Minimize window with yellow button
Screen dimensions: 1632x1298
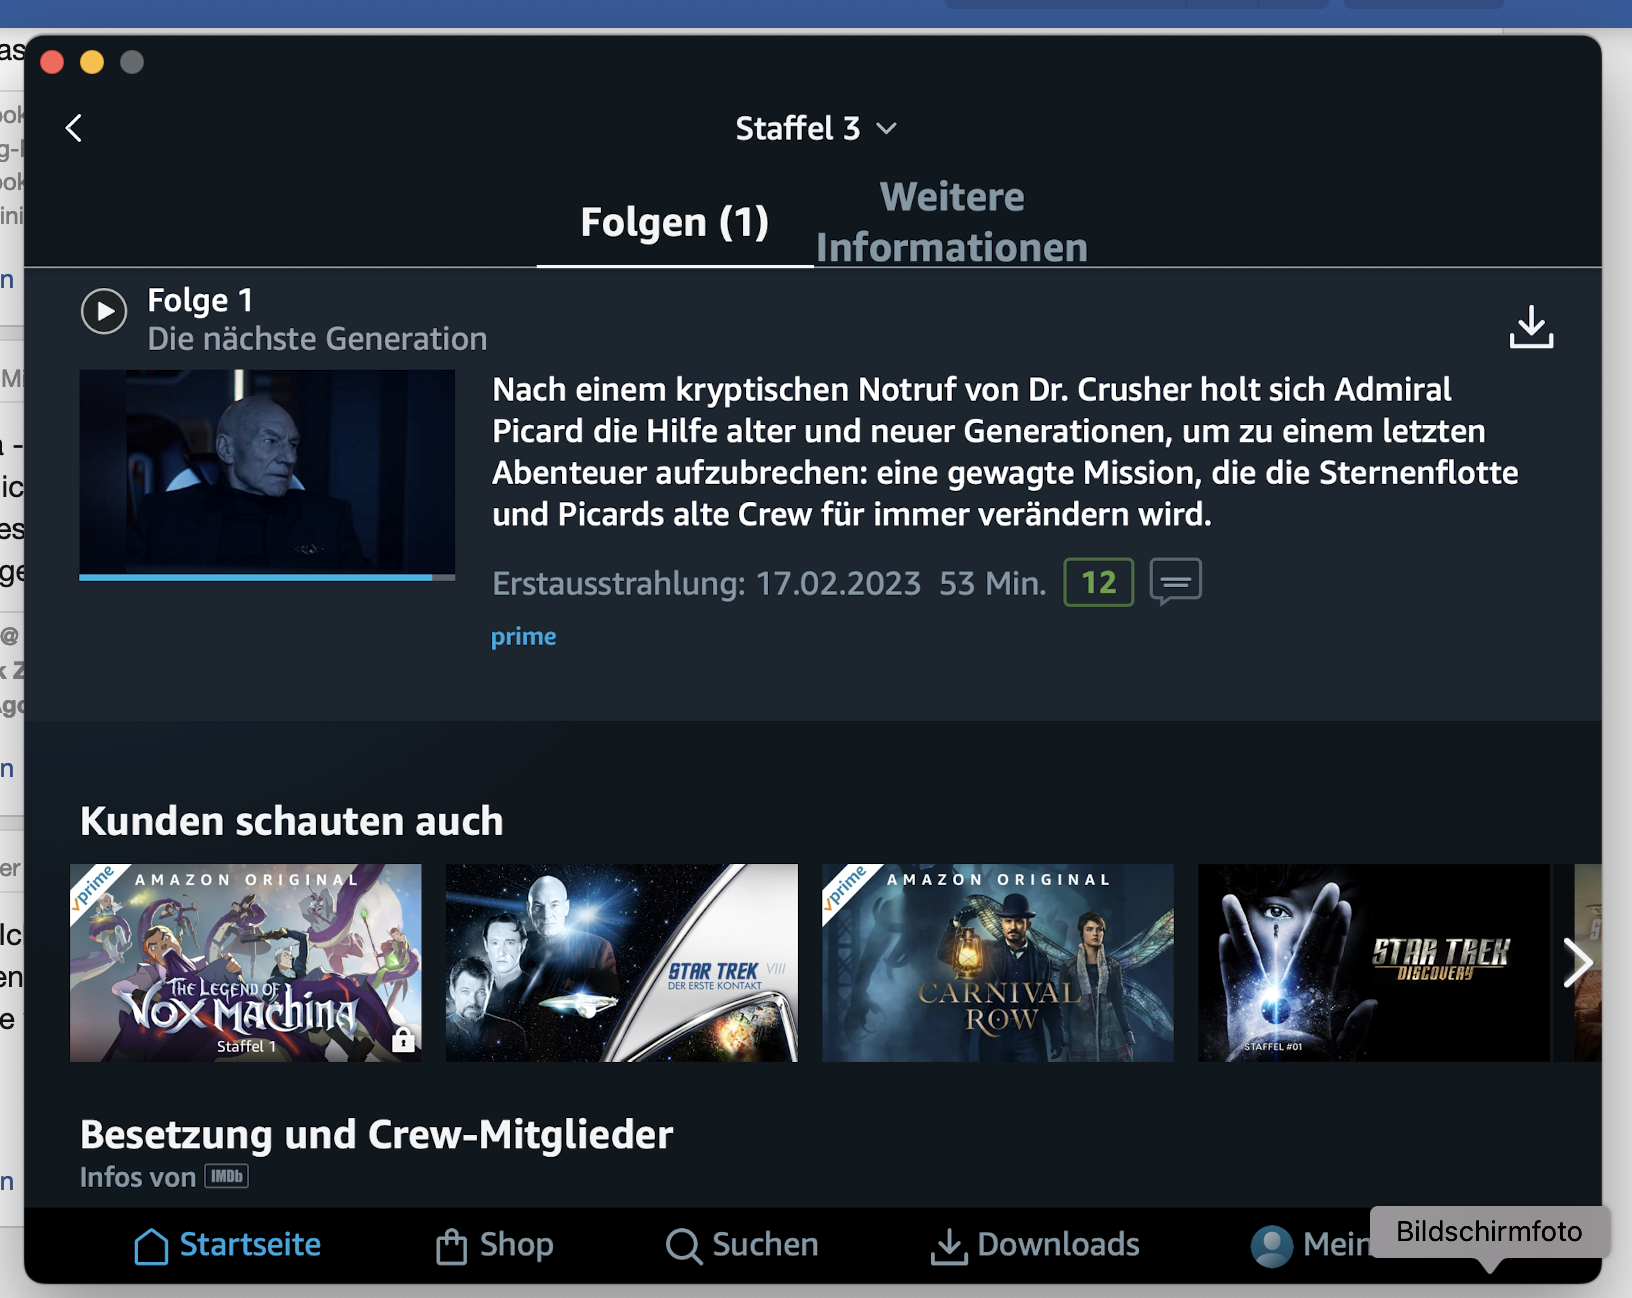[x=92, y=62]
